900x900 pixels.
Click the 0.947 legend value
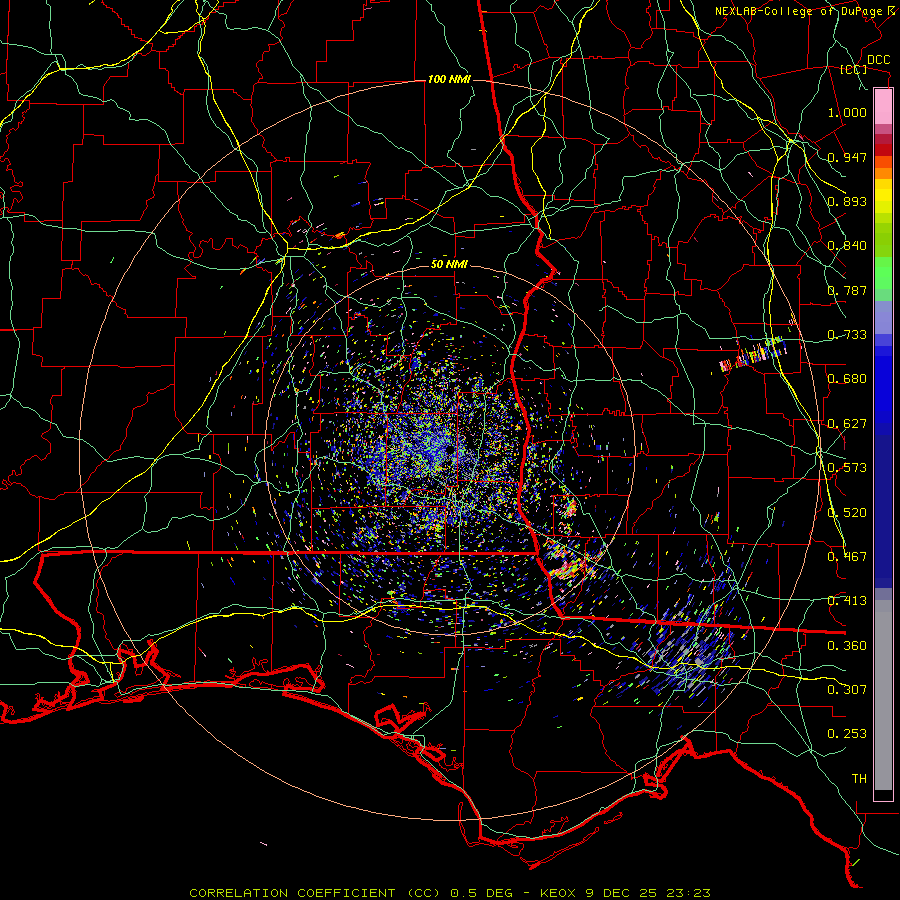pos(847,157)
